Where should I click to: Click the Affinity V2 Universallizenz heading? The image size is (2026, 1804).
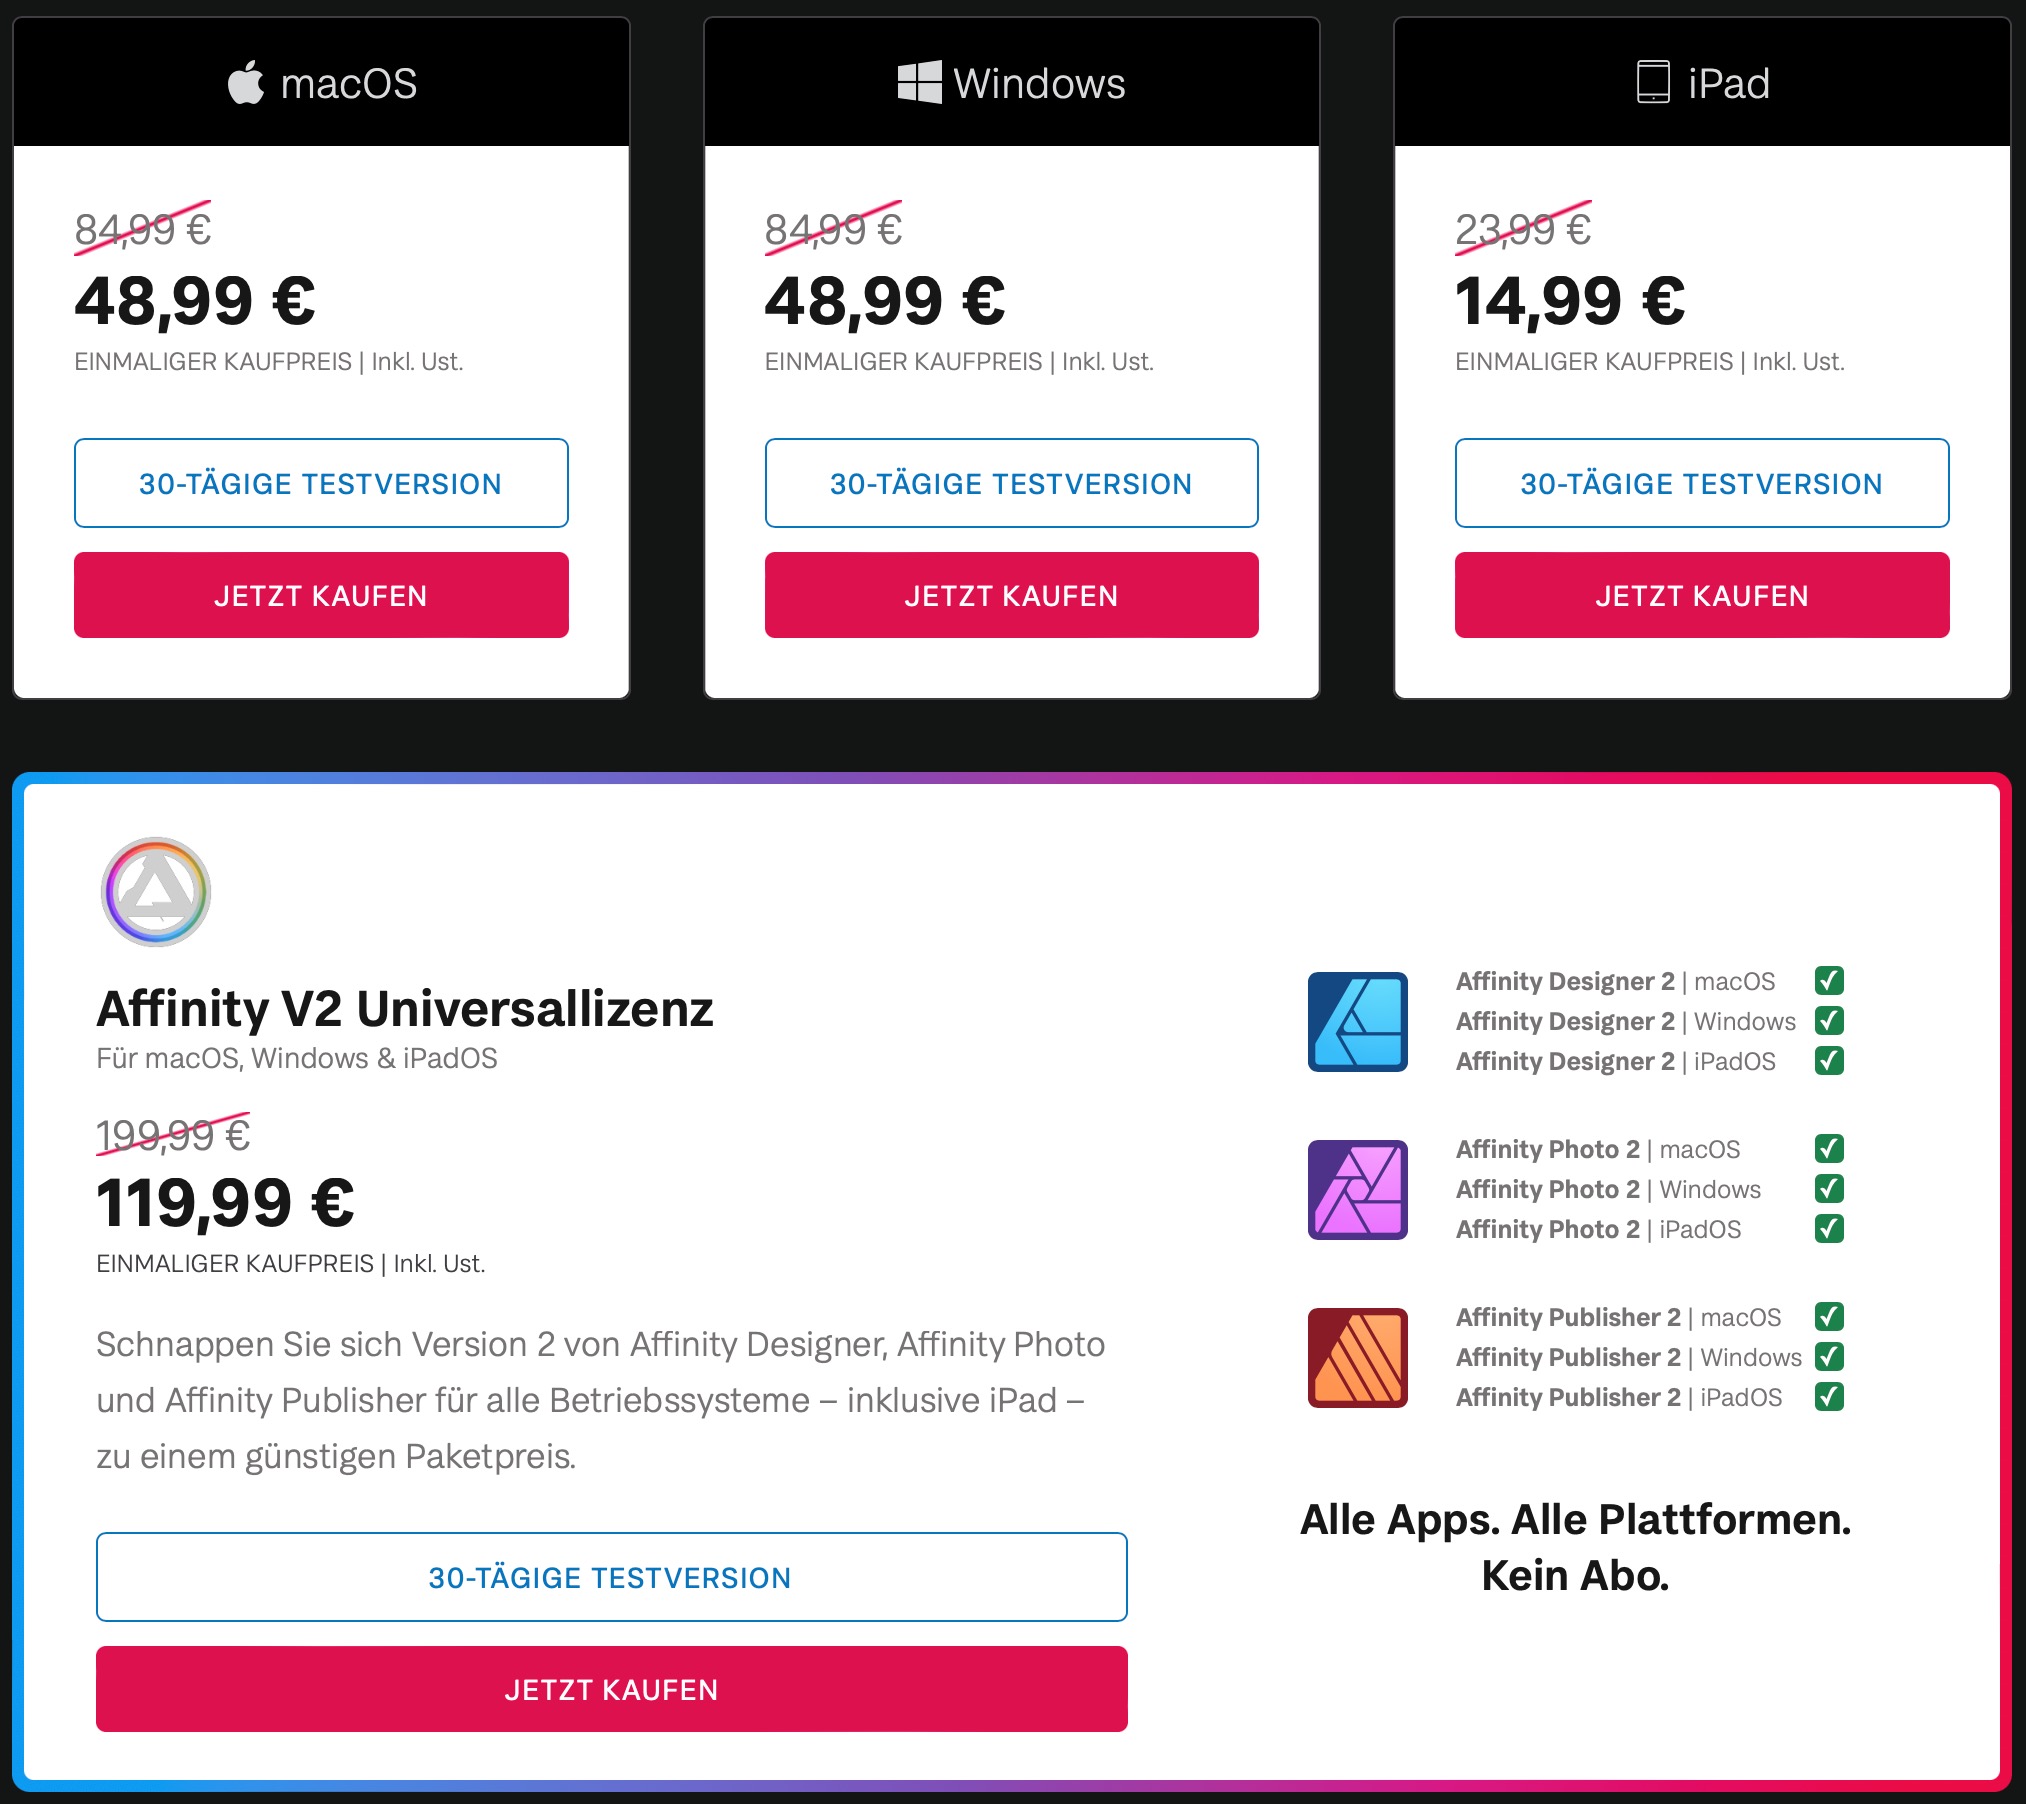coord(405,1008)
